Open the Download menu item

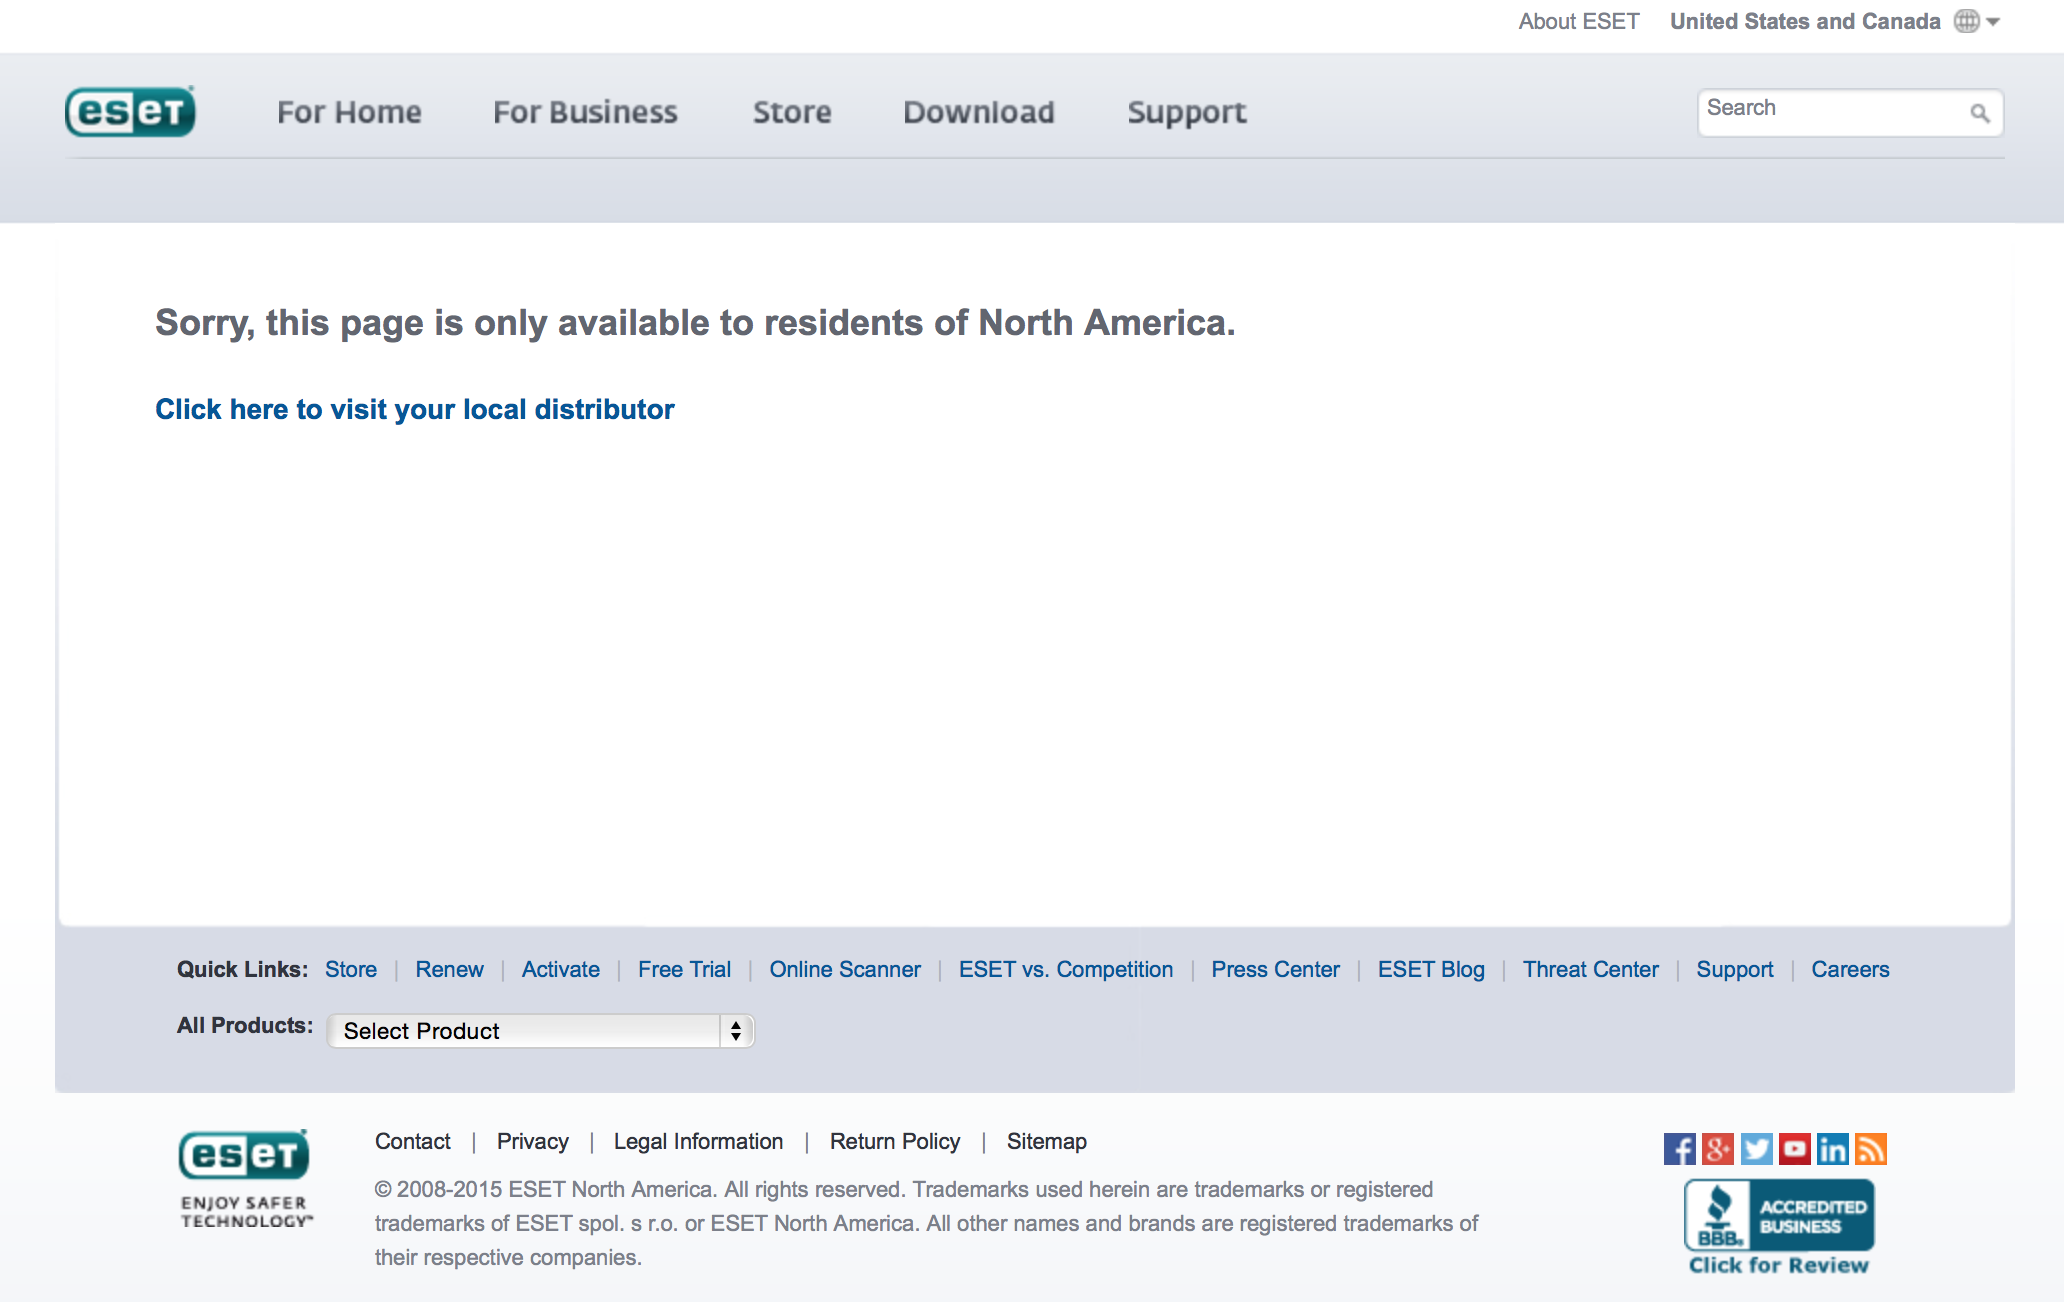tap(979, 112)
